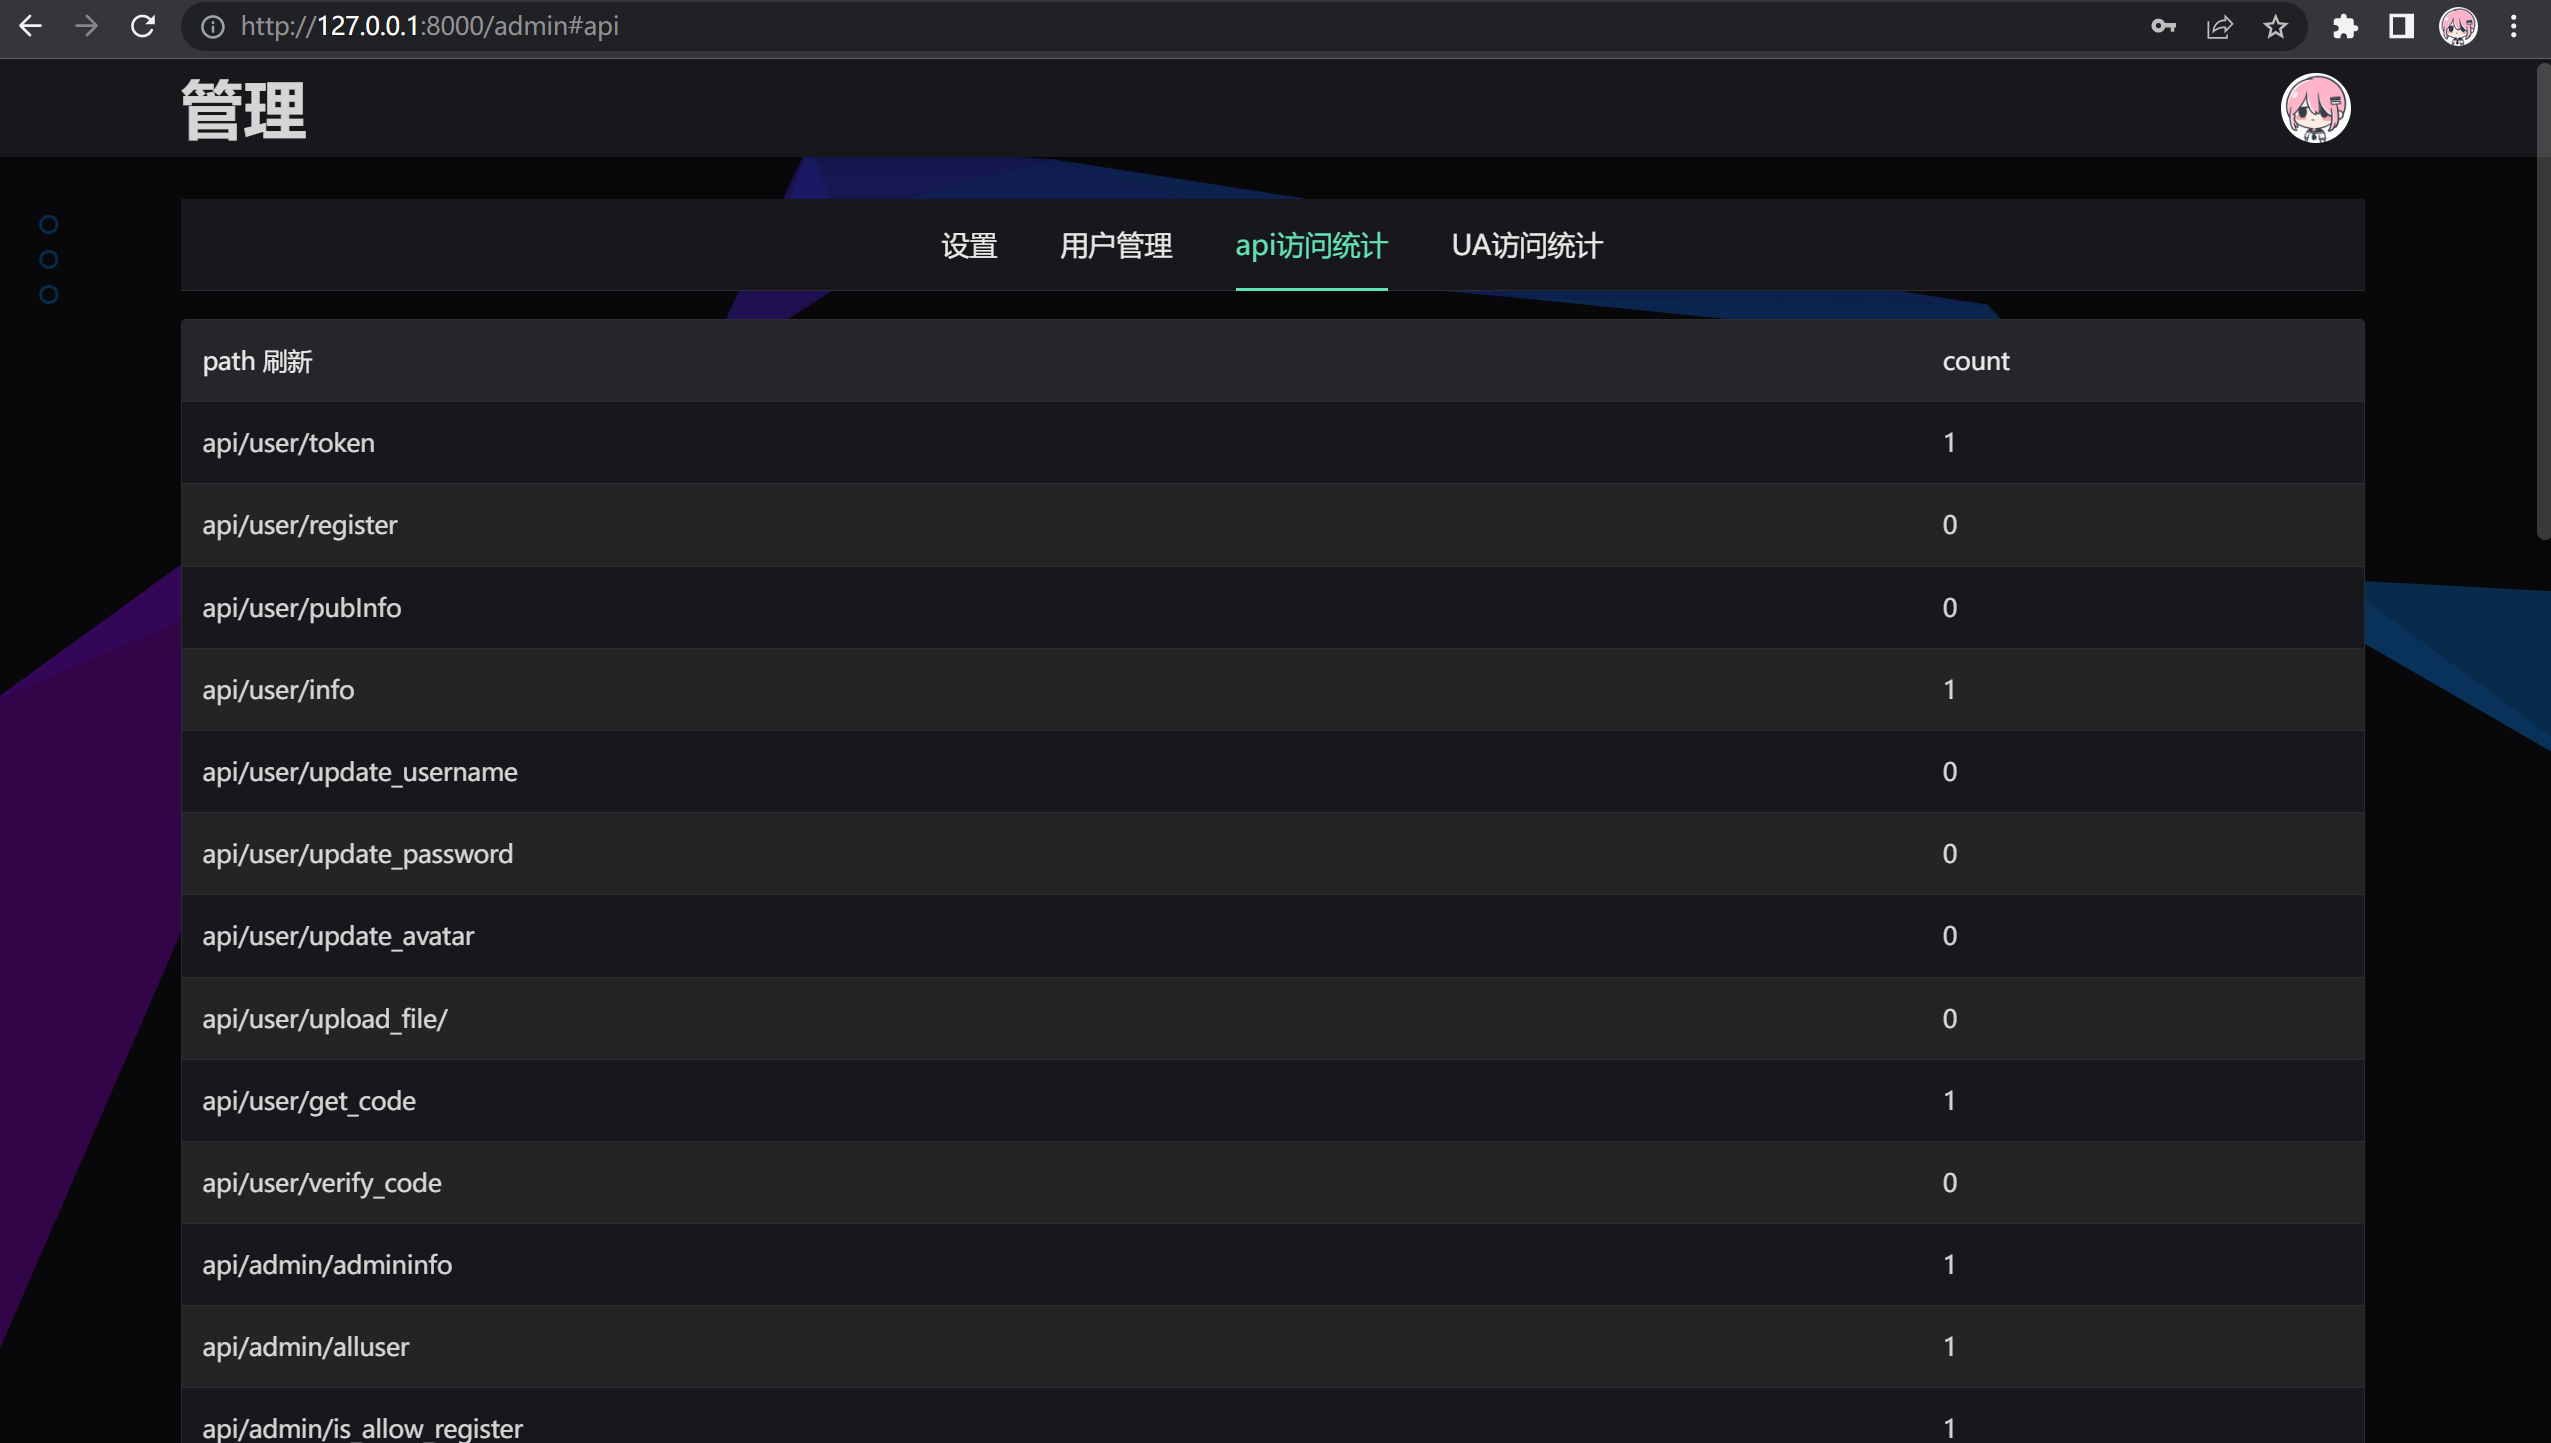Select the api访问统计 tab

click(x=1311, y=246)
